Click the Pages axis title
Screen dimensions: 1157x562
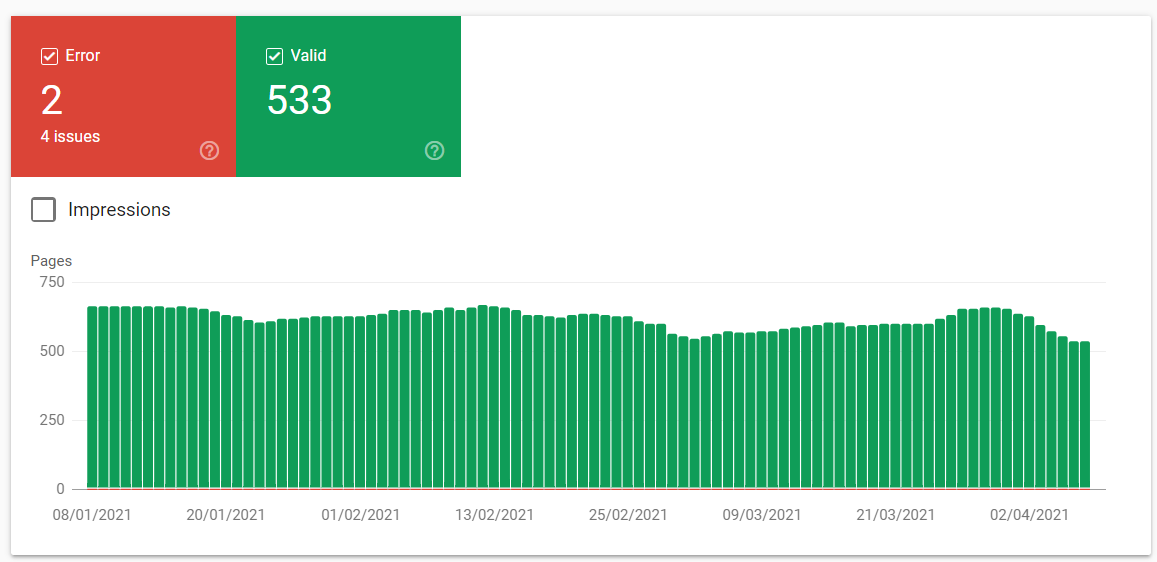[52, 261]
